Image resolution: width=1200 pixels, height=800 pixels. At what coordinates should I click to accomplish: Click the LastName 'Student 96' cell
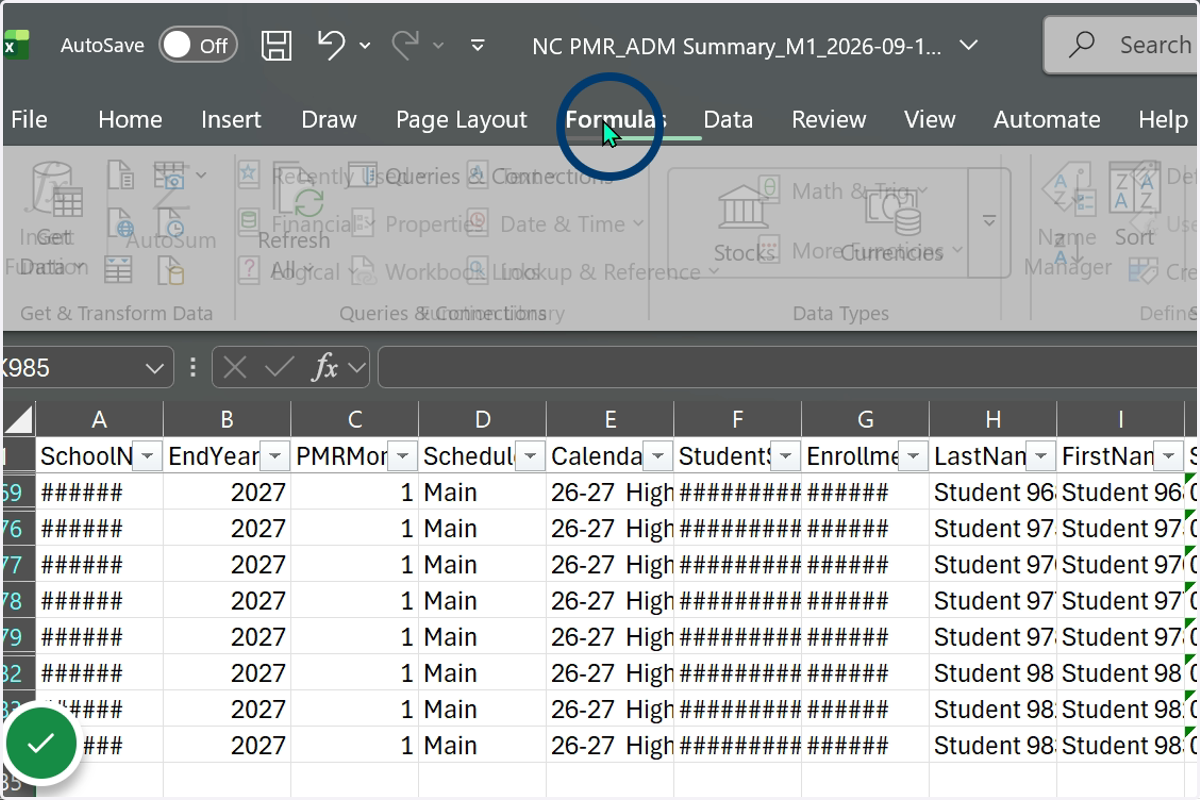point(993,492)
